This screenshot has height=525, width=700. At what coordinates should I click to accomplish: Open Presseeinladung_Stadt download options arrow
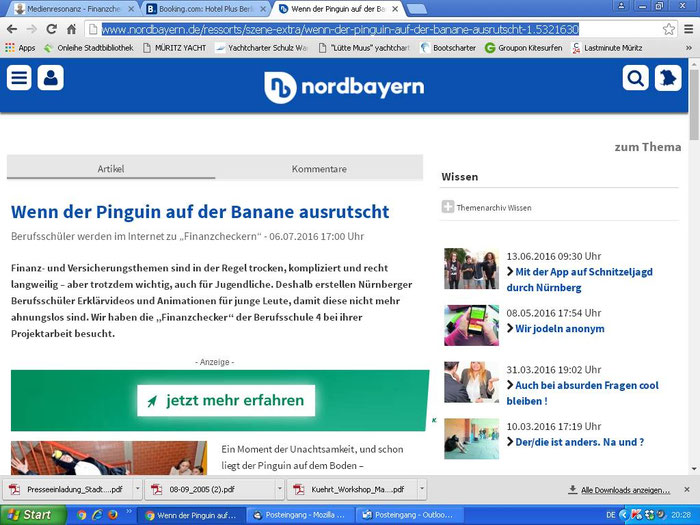(138, 489)
